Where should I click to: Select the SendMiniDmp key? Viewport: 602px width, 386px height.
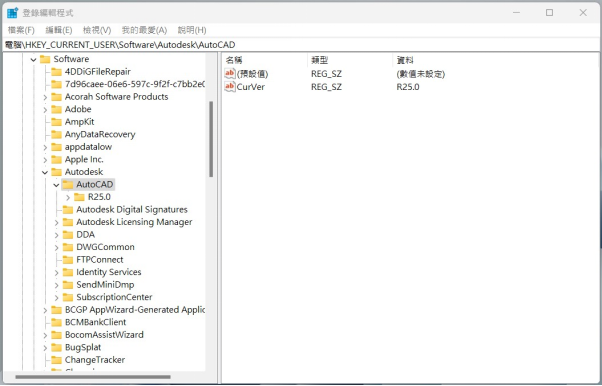pyautogui.click(x=105, y=285)
